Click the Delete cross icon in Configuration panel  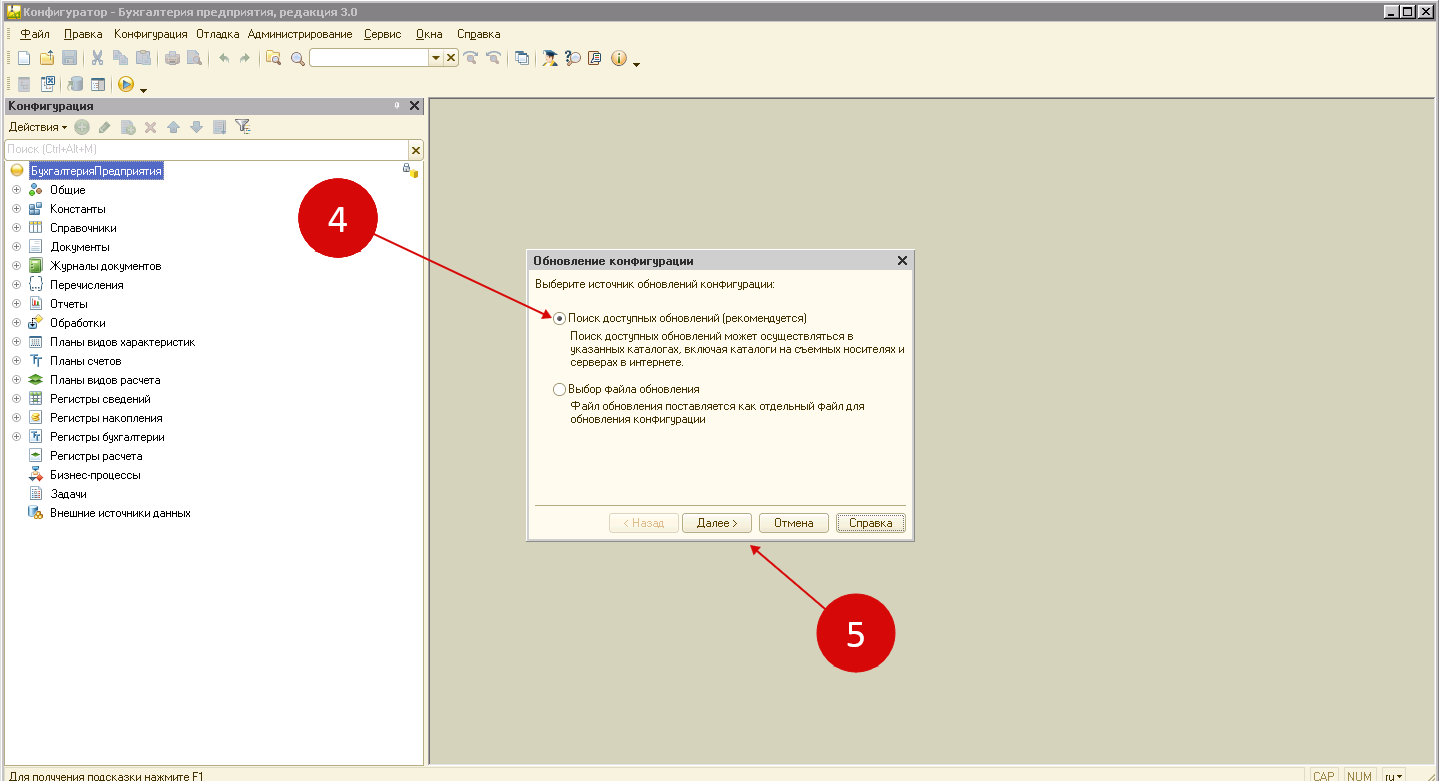click(x=150, y=127)
